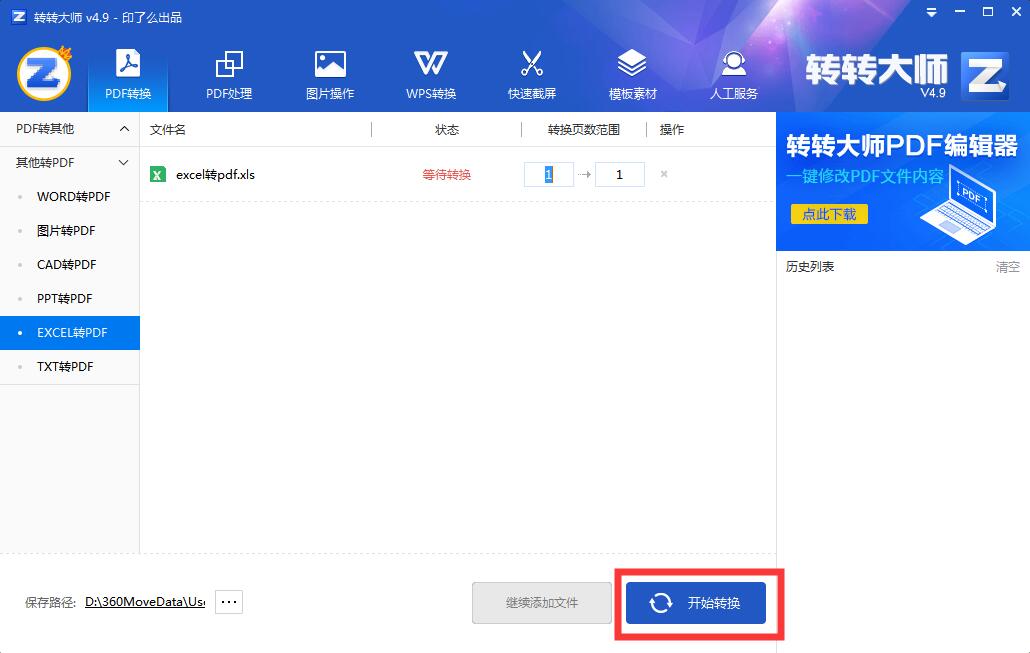Focus the end page number field
This screenshot has width=1030, height=653.
pos(619,174)
